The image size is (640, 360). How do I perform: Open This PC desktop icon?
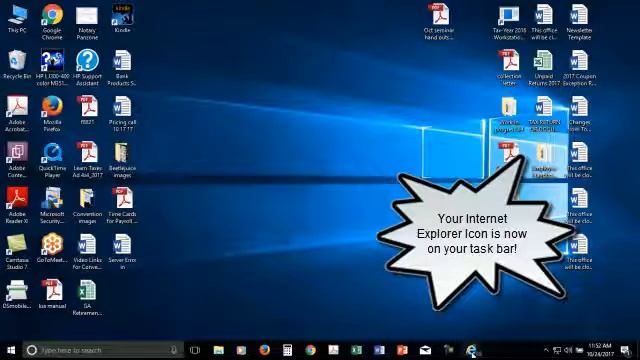click(17, 19)
